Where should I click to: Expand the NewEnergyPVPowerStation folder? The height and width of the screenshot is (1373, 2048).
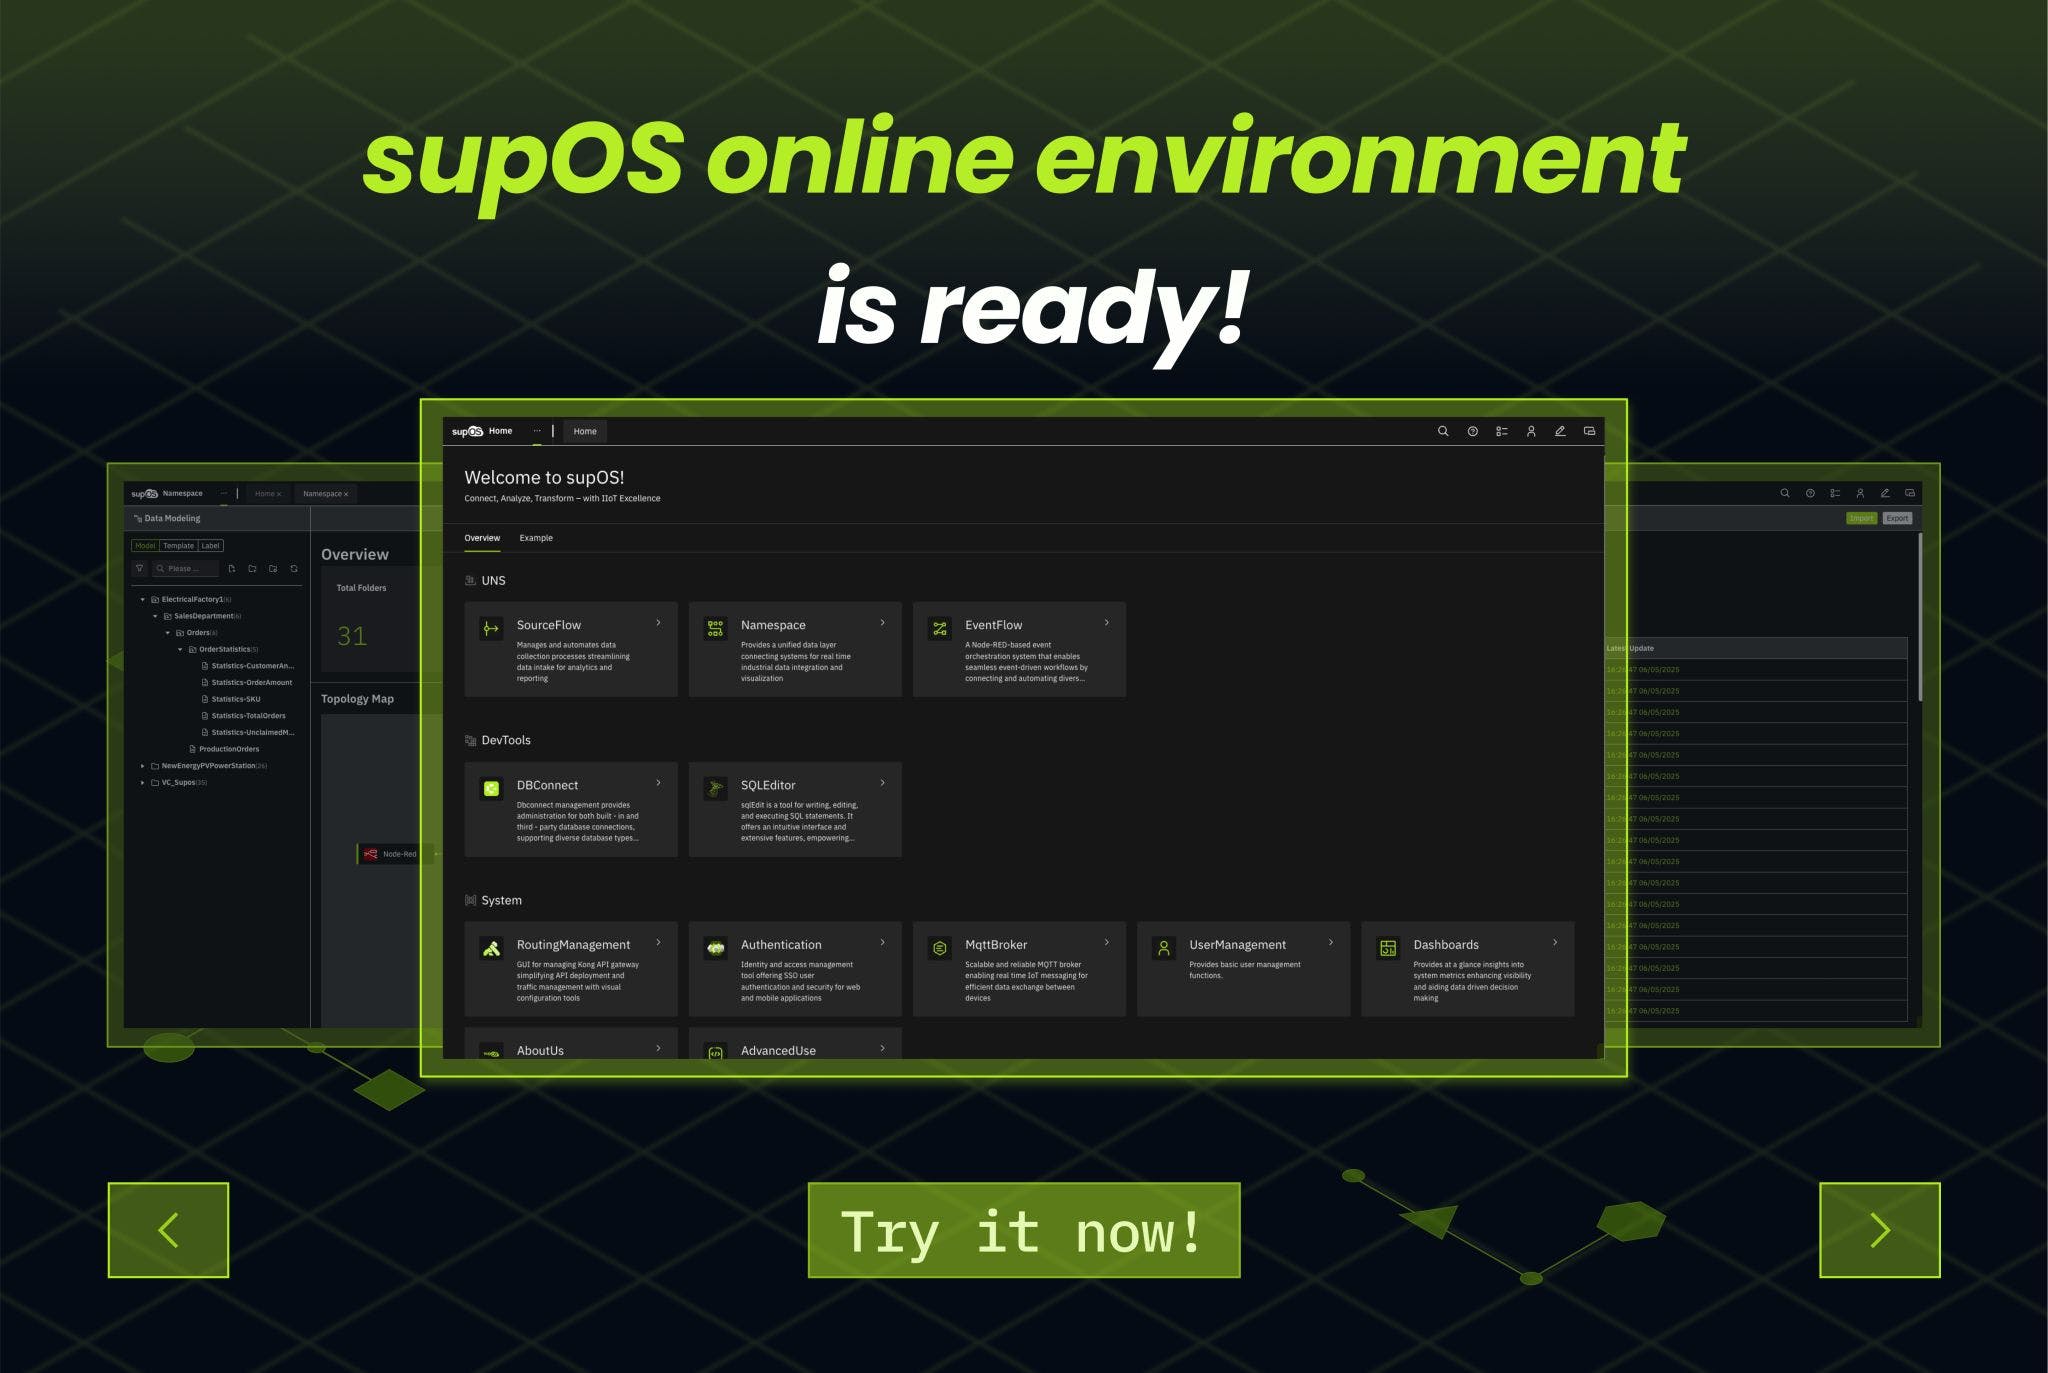click(142, 766)
